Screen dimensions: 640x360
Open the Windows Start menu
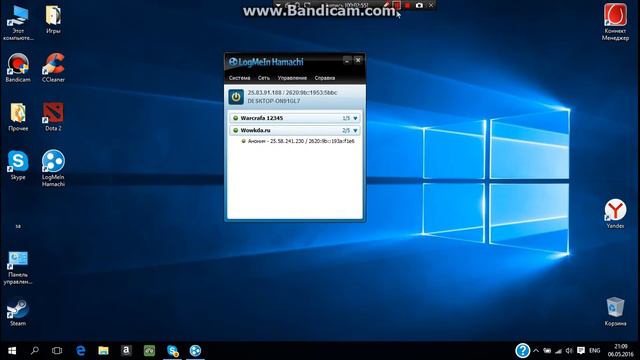coord(12,351)
